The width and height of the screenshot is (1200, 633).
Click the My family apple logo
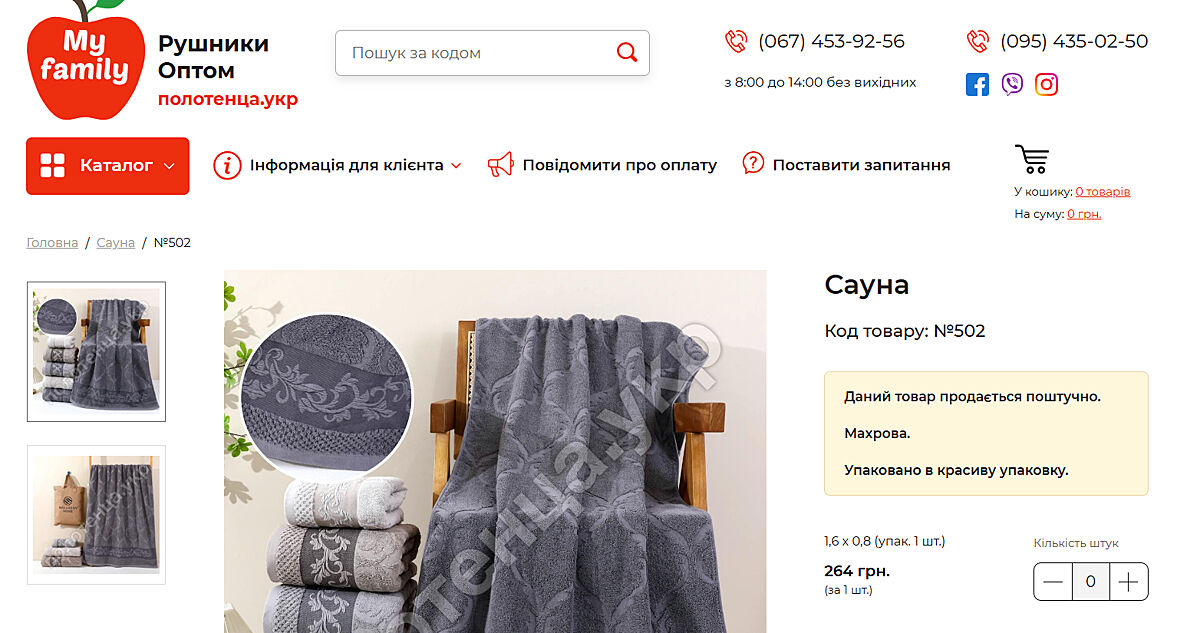pyautogui.click(x=84, y=60)
